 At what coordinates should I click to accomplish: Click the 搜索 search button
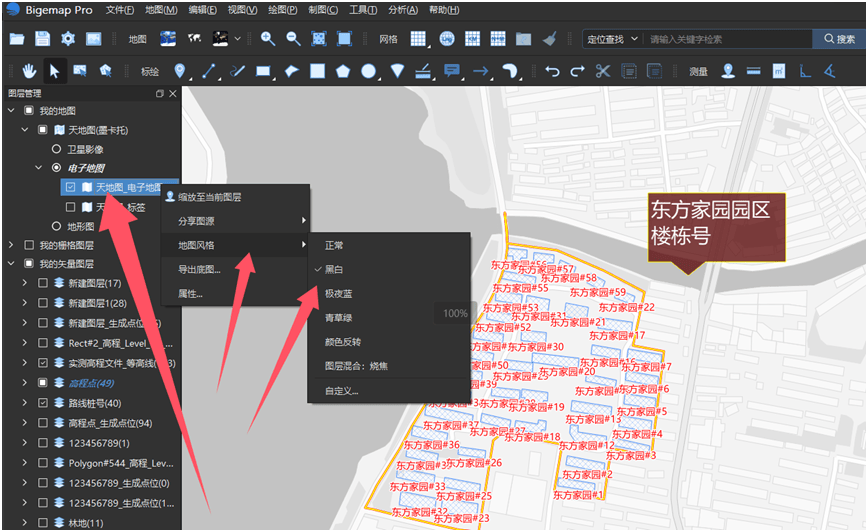pyautogui.click(x=839, y=39)
